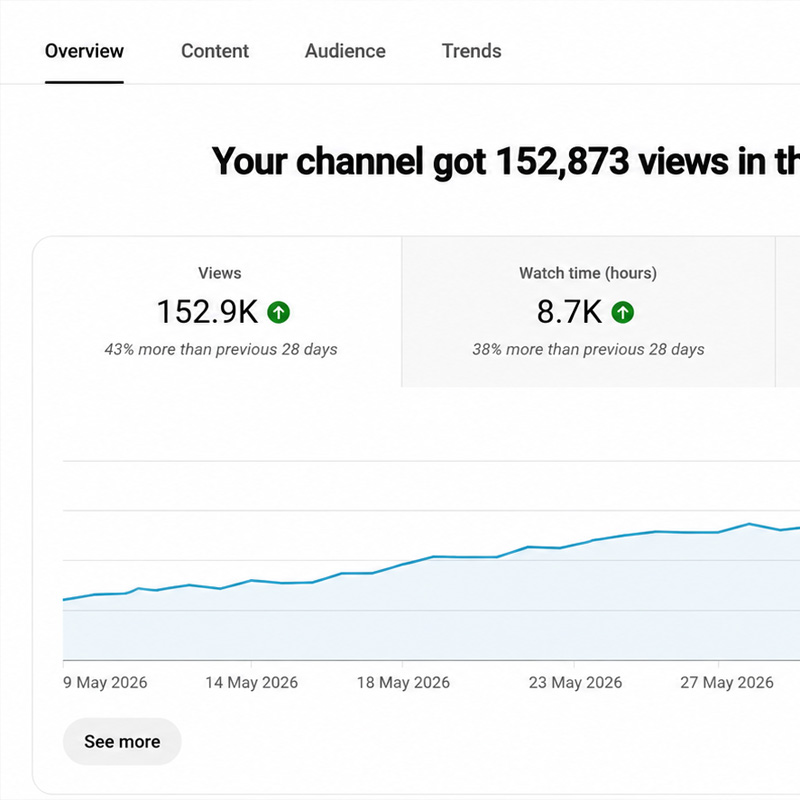The height and width of the screenshot is (800, 800).
Task: Click '43% more than previous 28 days'
Action: tap(221, 349)
